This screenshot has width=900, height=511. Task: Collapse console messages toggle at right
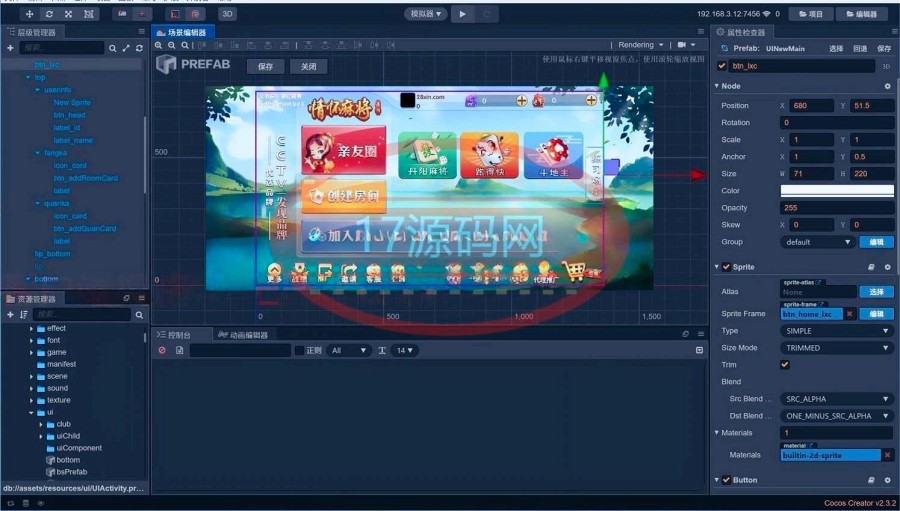pos(699,350)
